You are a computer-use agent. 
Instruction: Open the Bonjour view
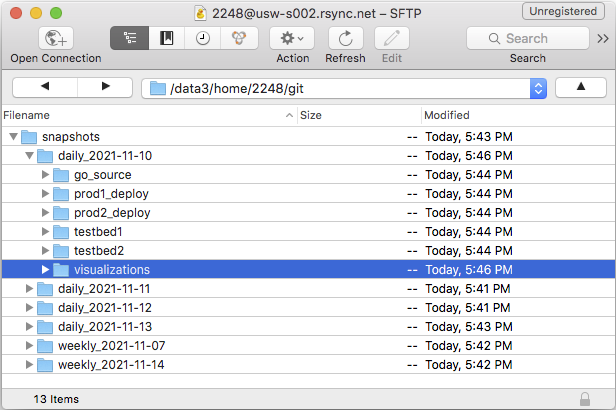(238, 38)
